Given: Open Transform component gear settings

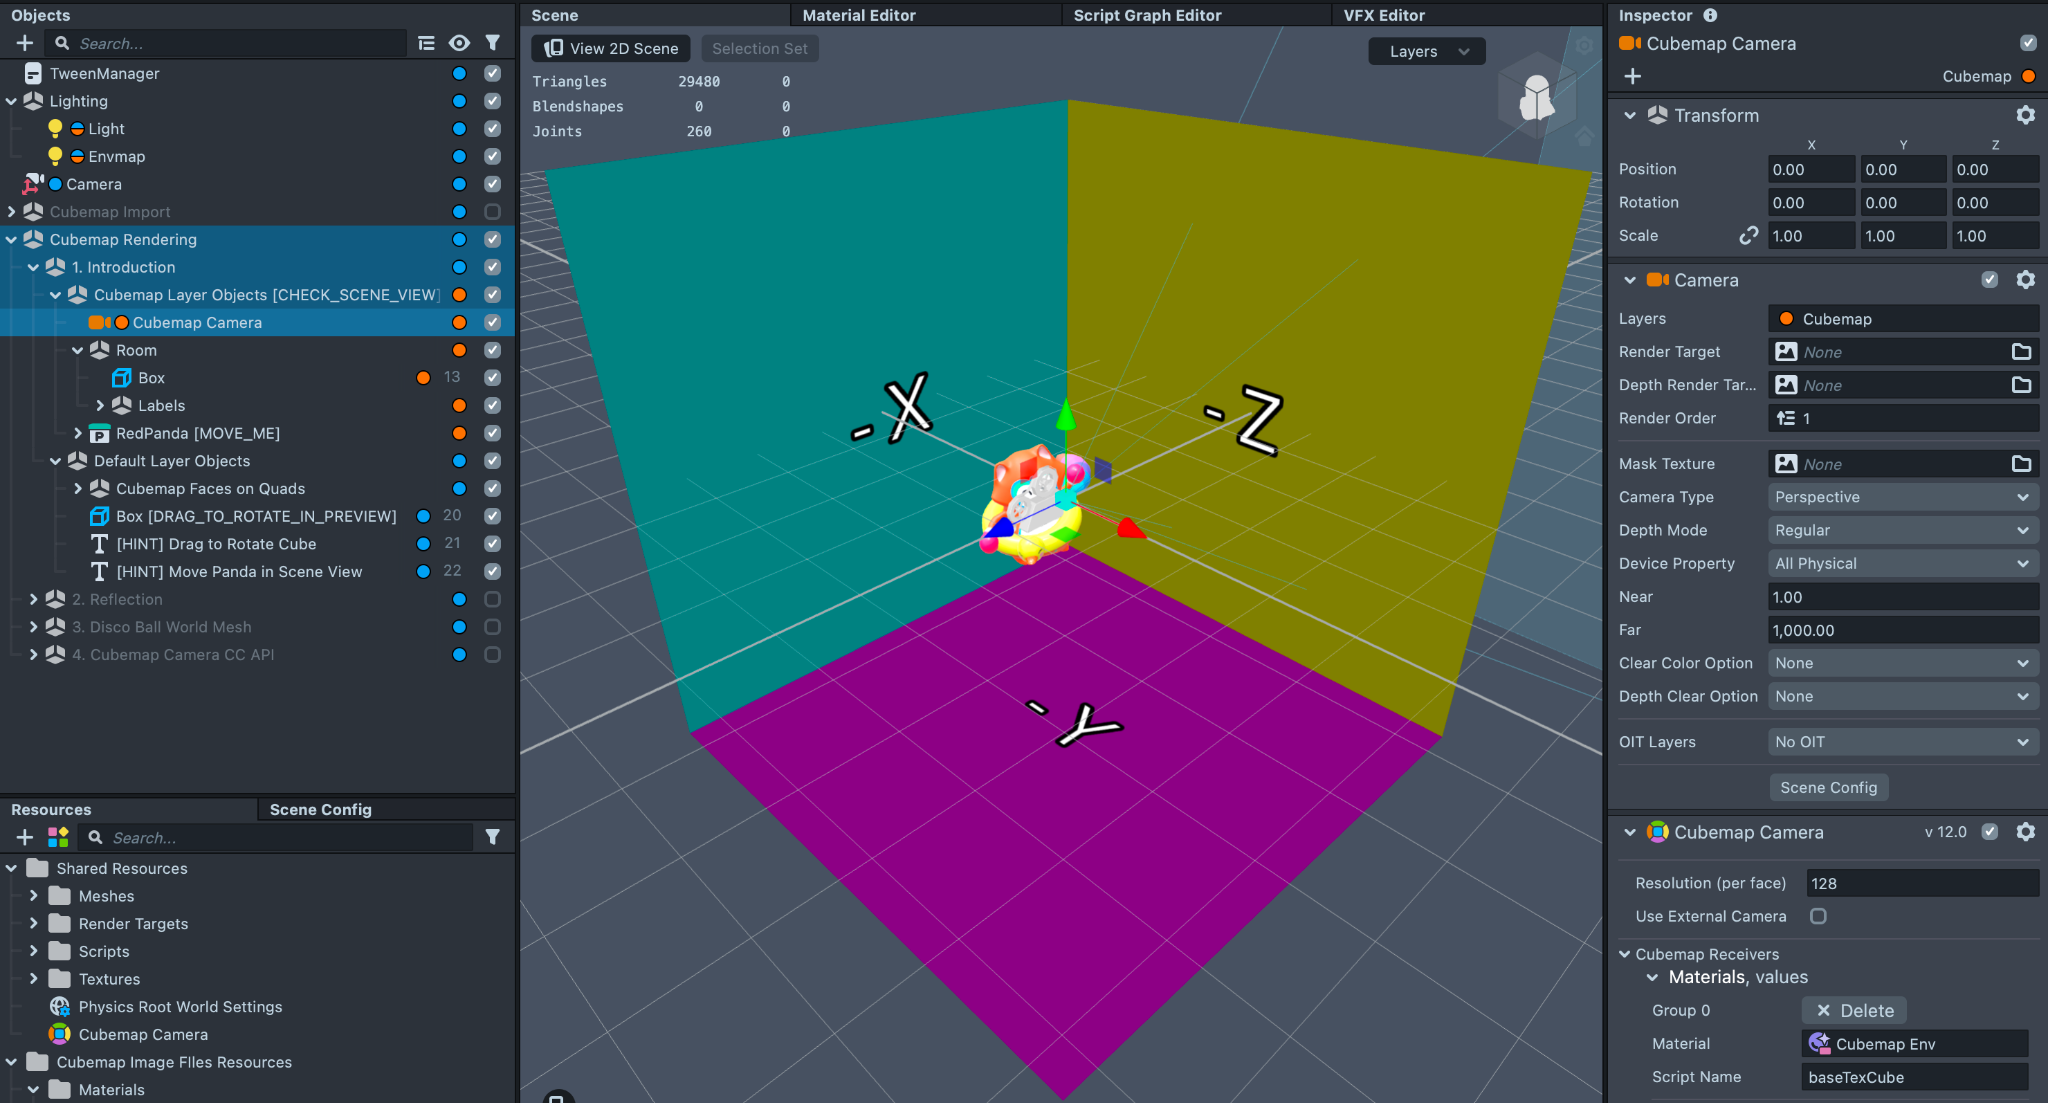Looking at the screenshot, I should [2025, 115].
